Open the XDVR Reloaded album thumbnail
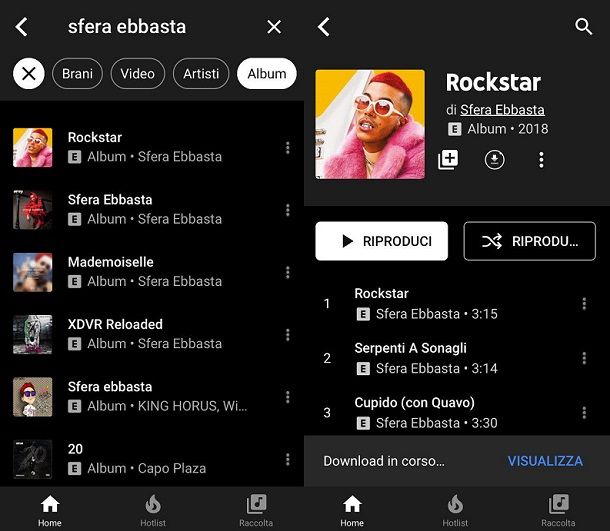The height and width of the screenshot is (531, 610). pos(33,335)
